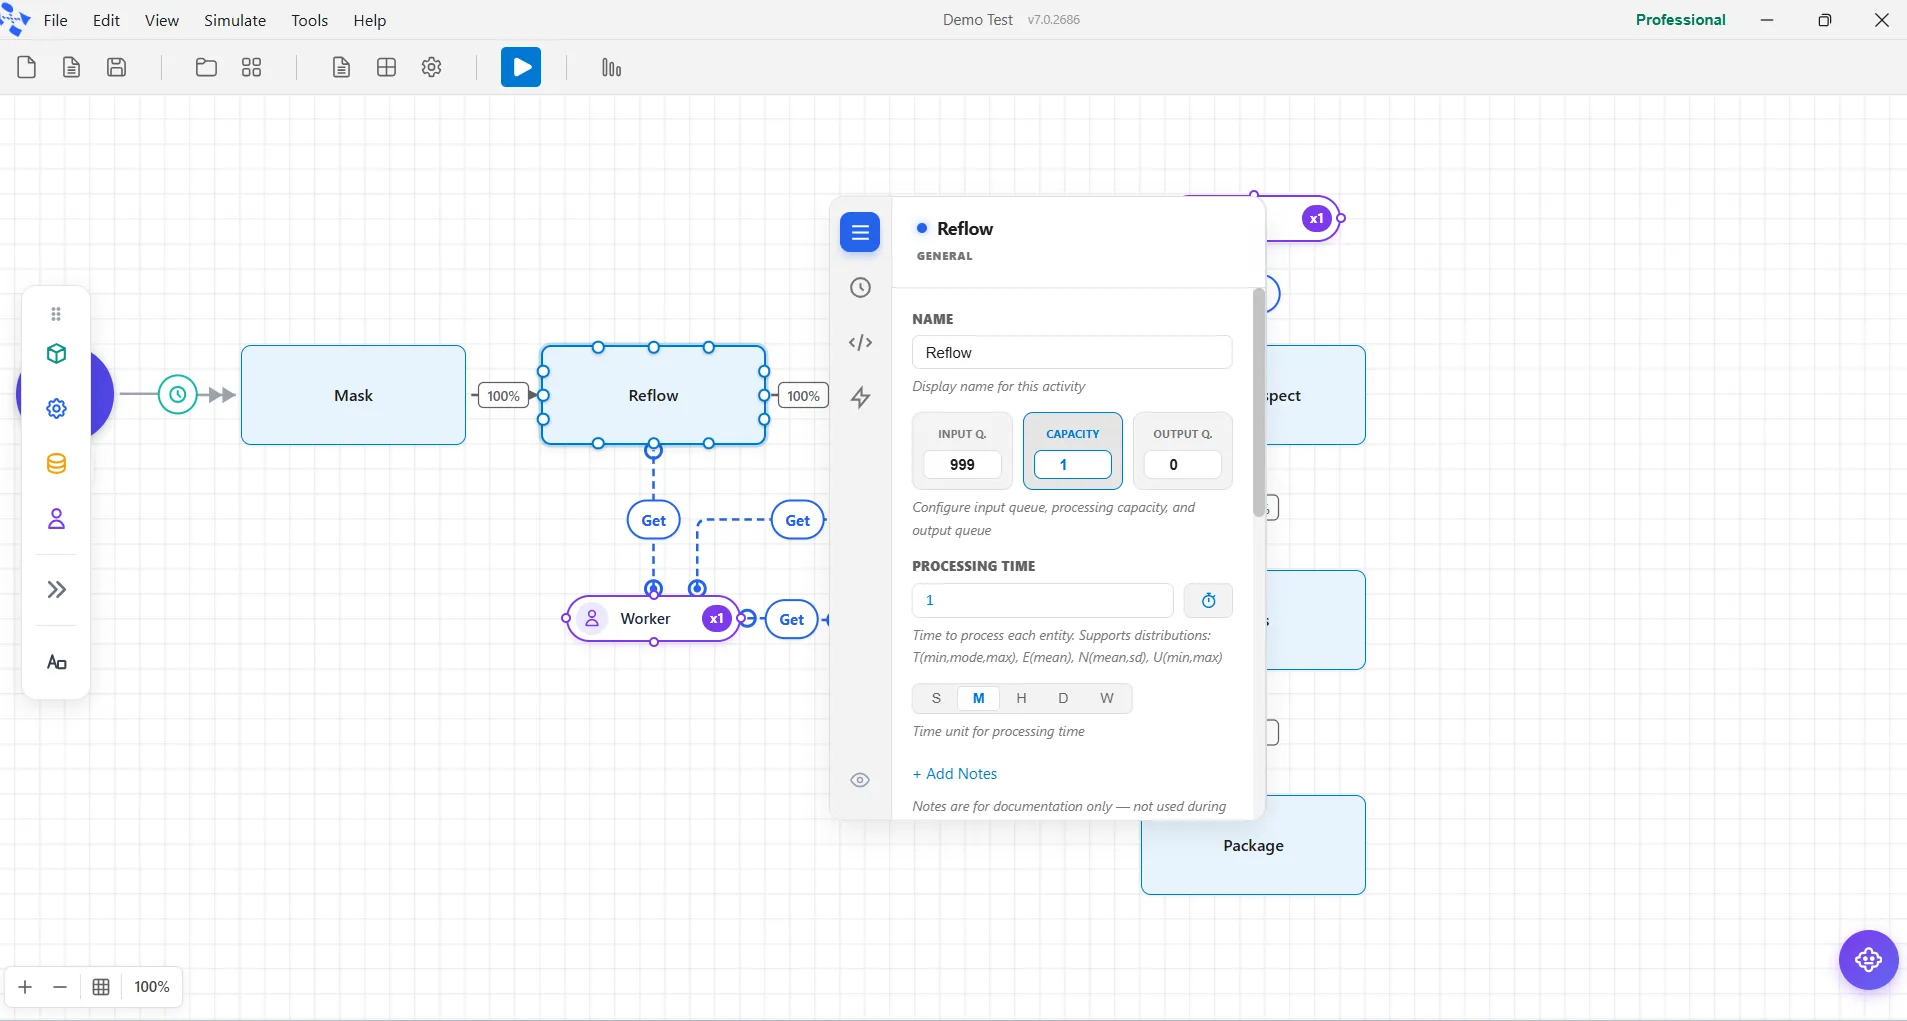Select M minutes time unit
This screenshot has width=1907, height=1021.
coord(979,698)
